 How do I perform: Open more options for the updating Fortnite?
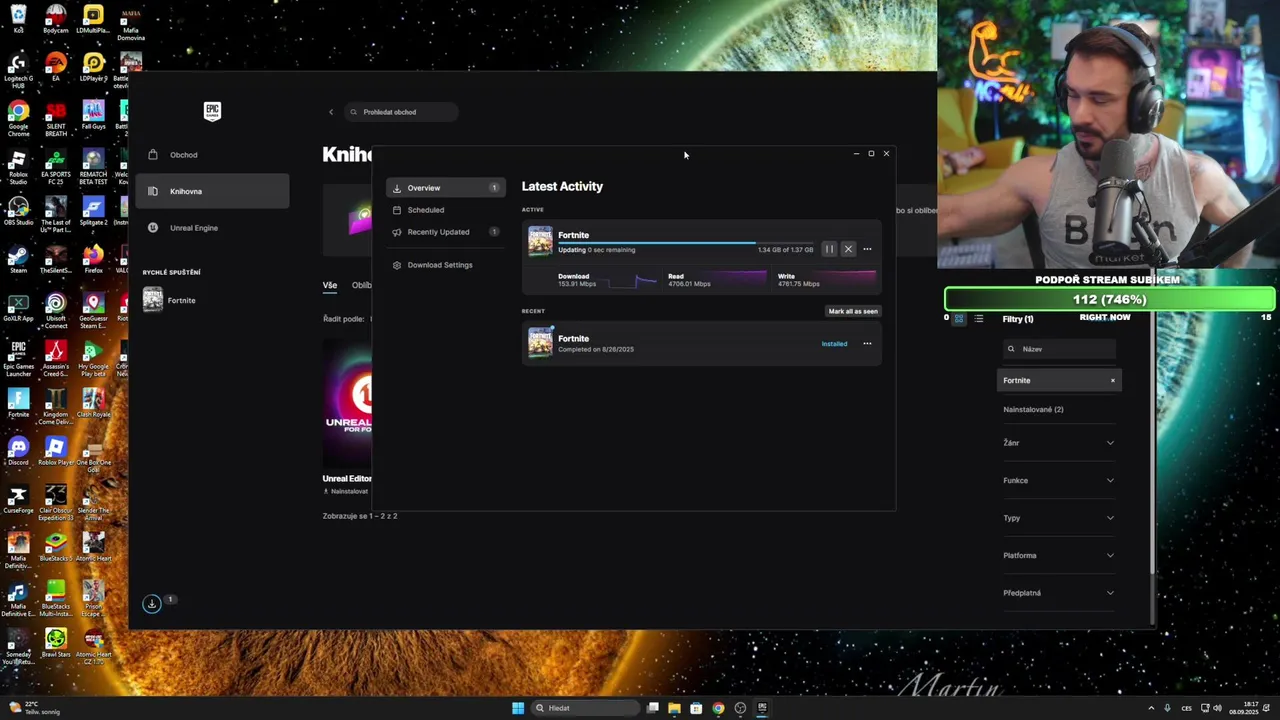pyautogui.click(x=867, y=249)
